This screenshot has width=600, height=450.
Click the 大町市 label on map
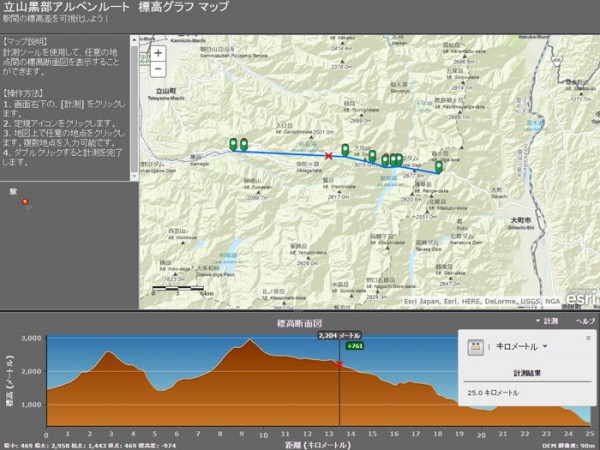tap(521, 221)
